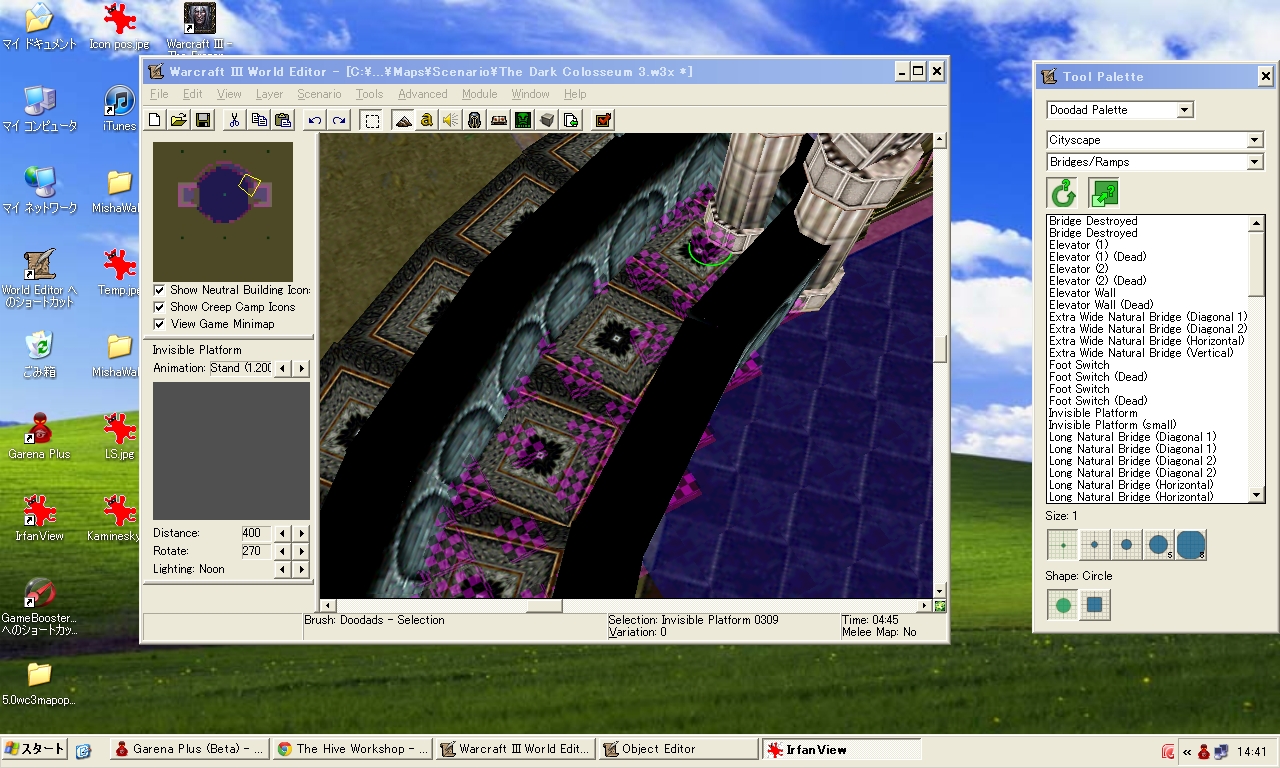Open the AI Editor green face icon
The image size is (1280, 768).
click(523, 120)
